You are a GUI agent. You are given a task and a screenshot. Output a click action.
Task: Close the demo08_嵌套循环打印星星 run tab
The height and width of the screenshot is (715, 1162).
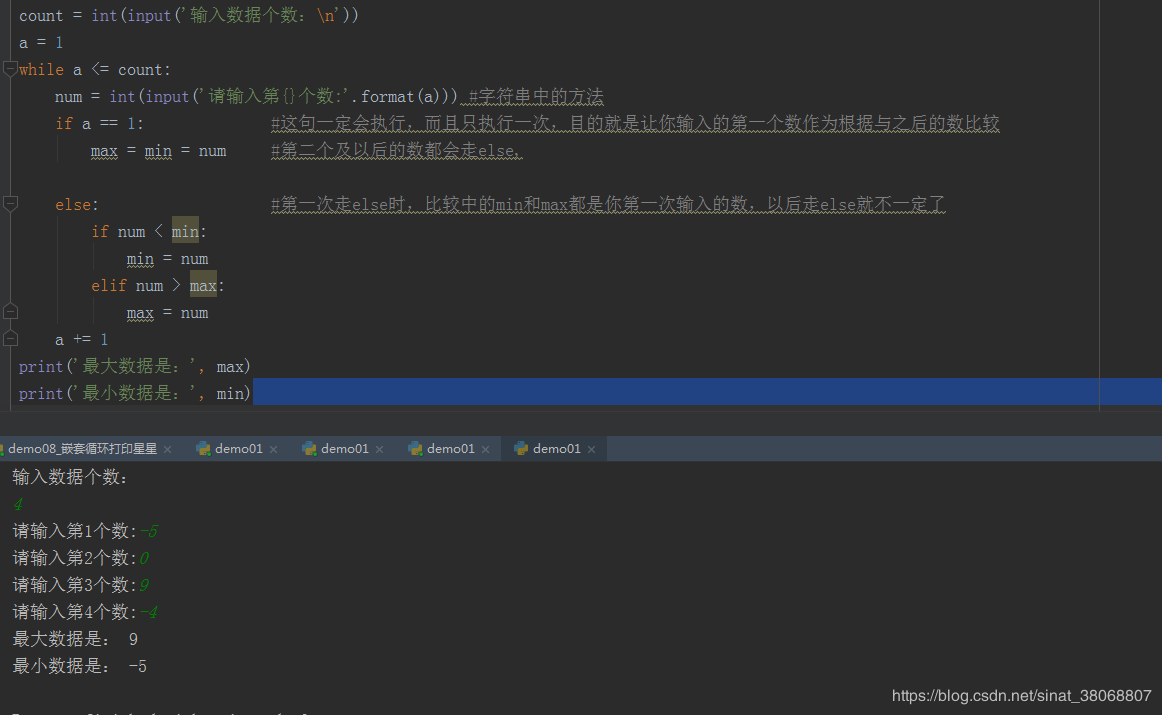[x=168, y=450]
